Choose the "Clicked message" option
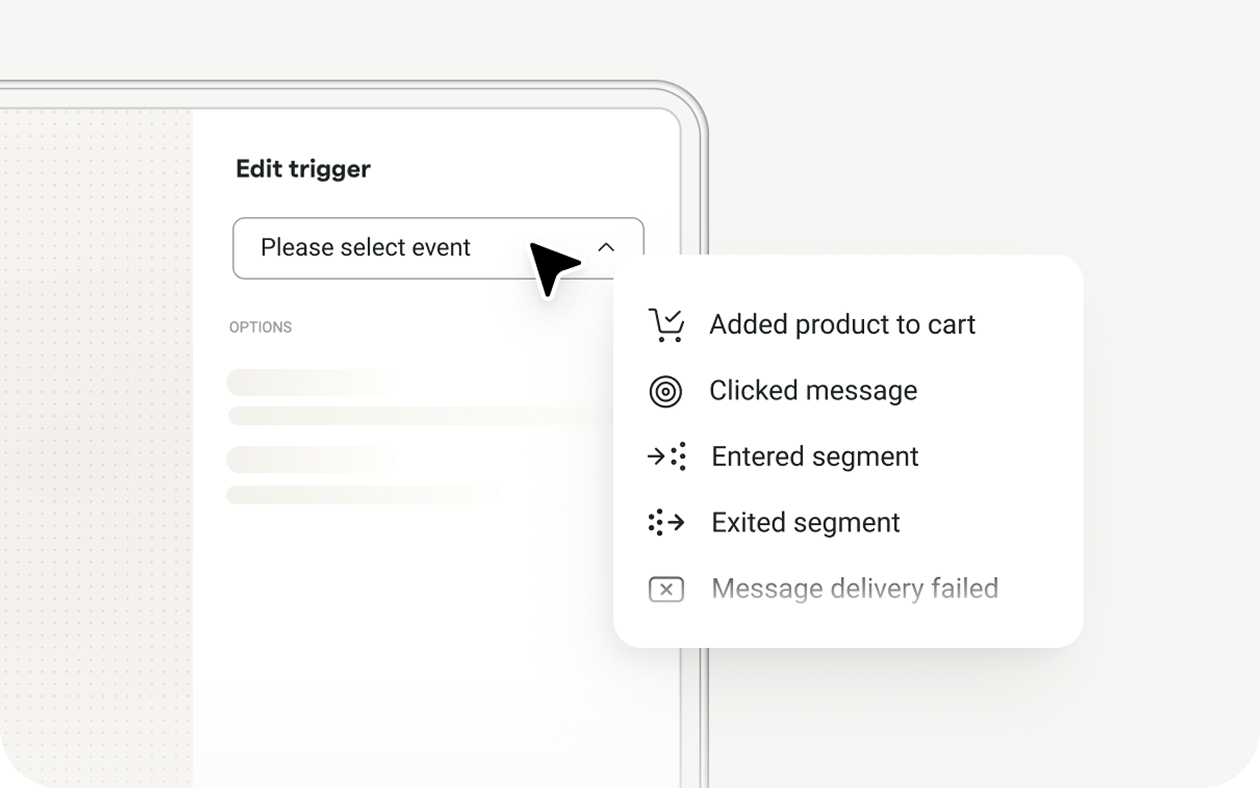This screenshot has height=788, width=1260. tap(813, 391)
